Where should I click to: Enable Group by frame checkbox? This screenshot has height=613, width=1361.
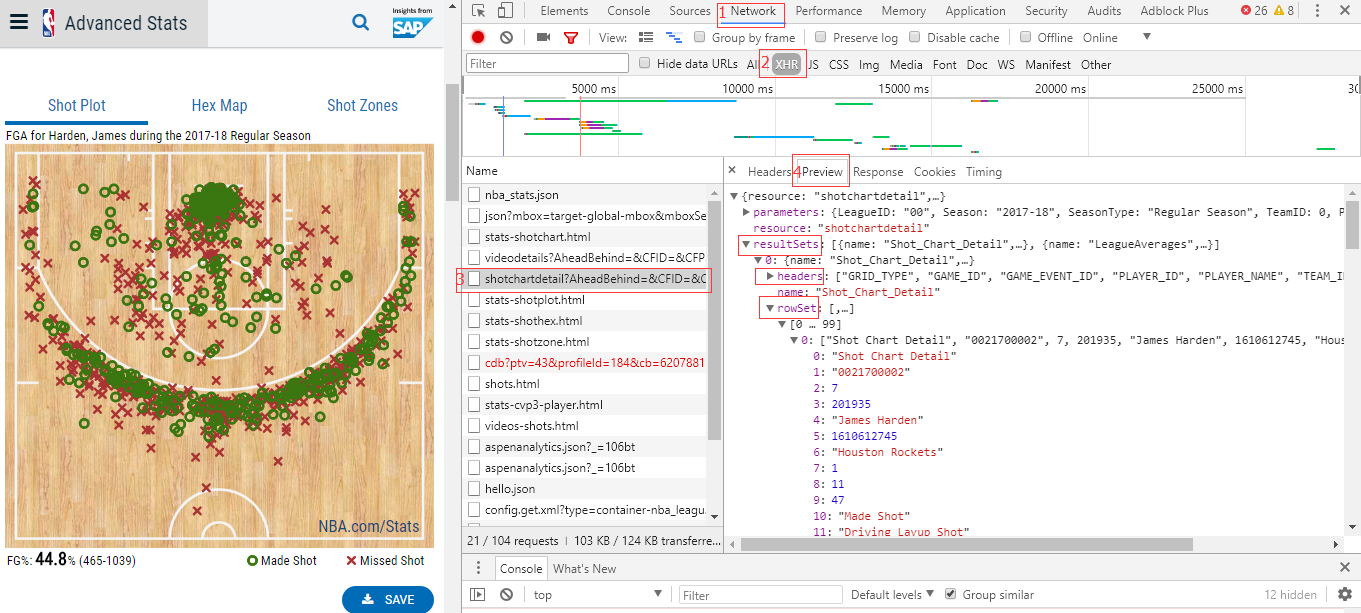point(700,38)
